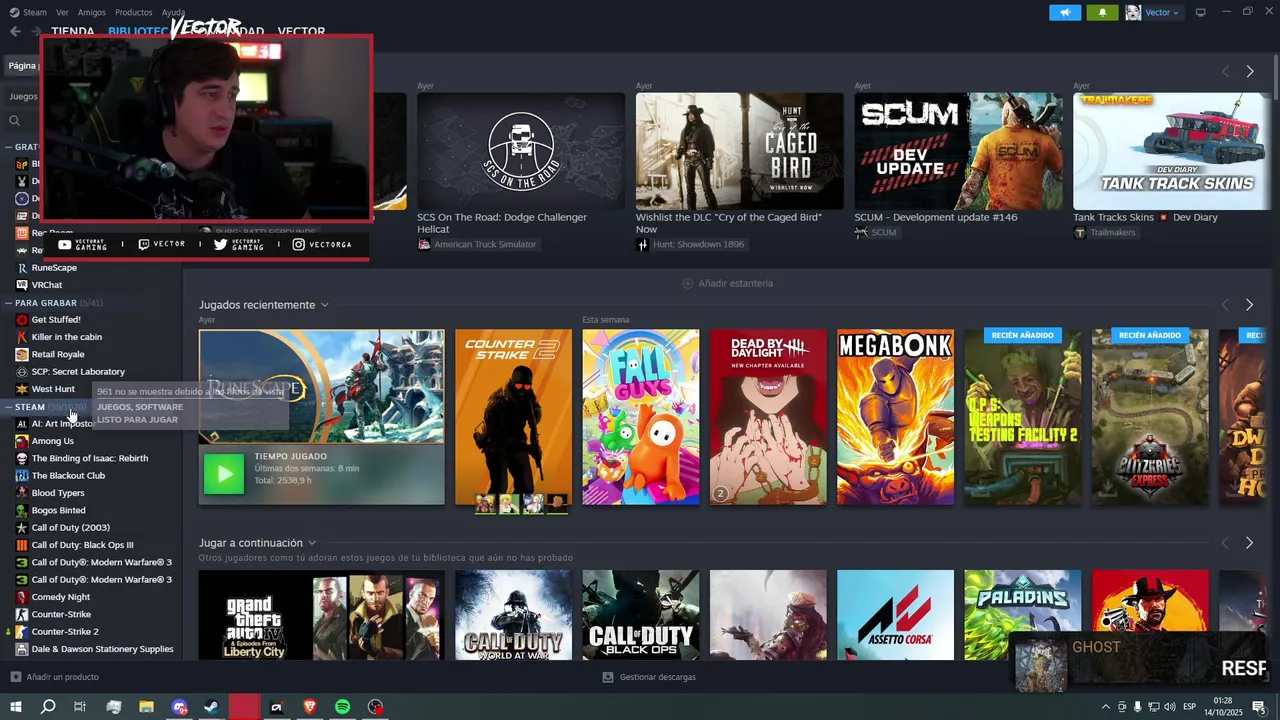Open the announcements megaphone button
The height and width of the screenshot is (720, 1280).
tap(1065, 12)
